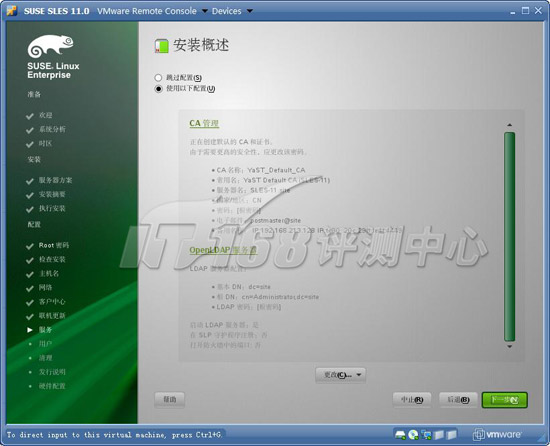Click the Back (B) button

tap(458, 399)
